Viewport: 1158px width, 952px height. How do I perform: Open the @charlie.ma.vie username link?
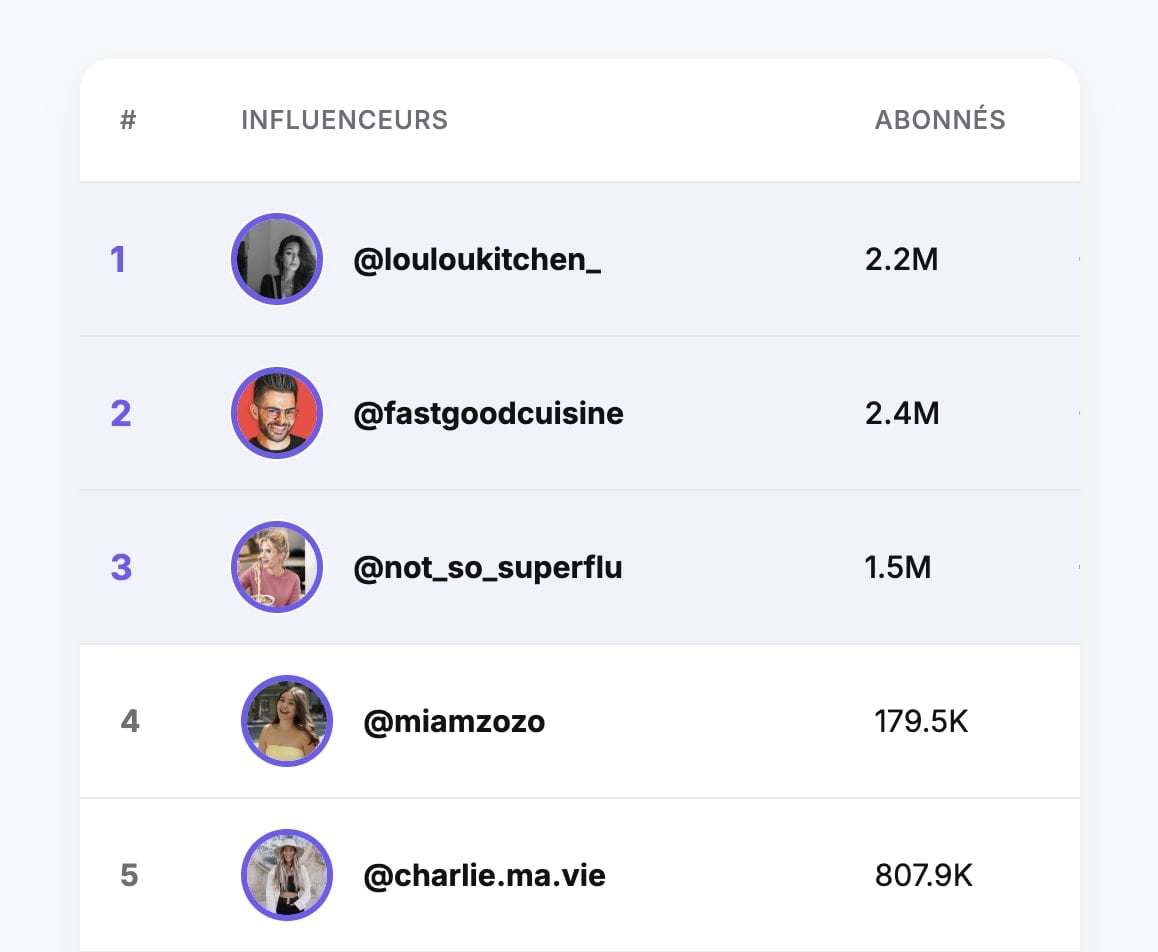[x=484, y=877]
